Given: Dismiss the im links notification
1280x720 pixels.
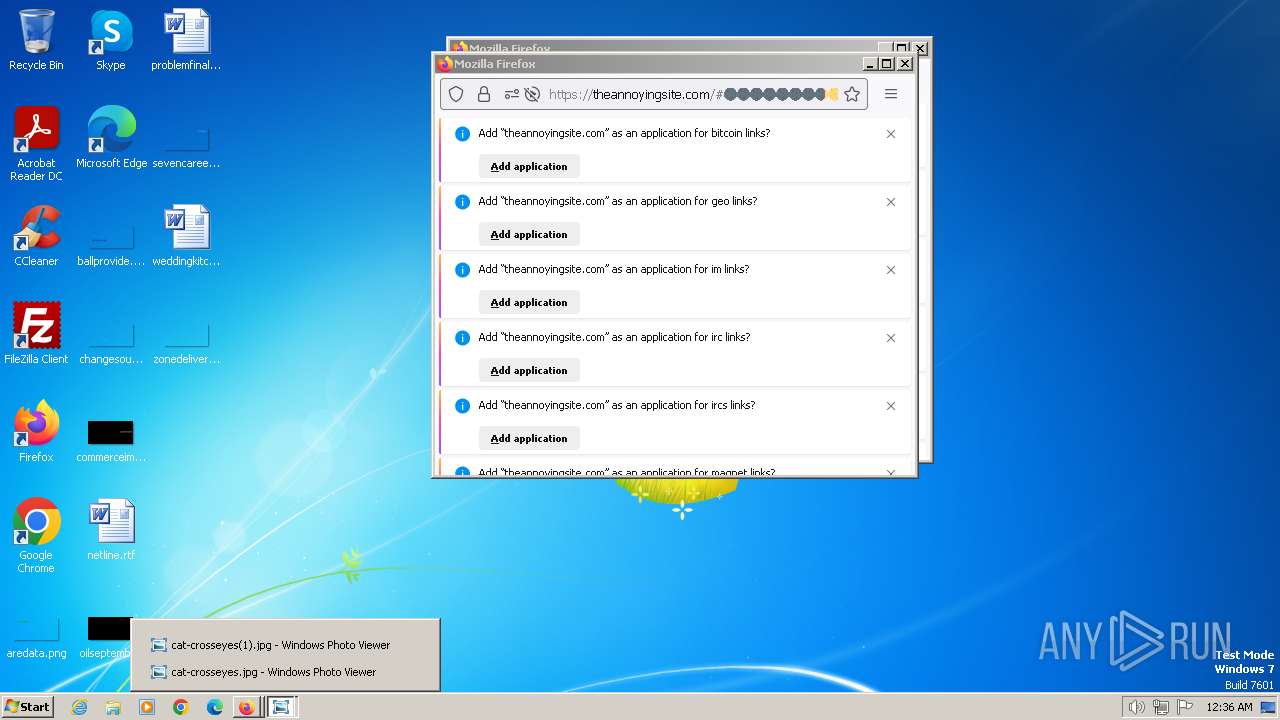Looking at the screenshot, I should pyautogui.click(x=891, y=269).
